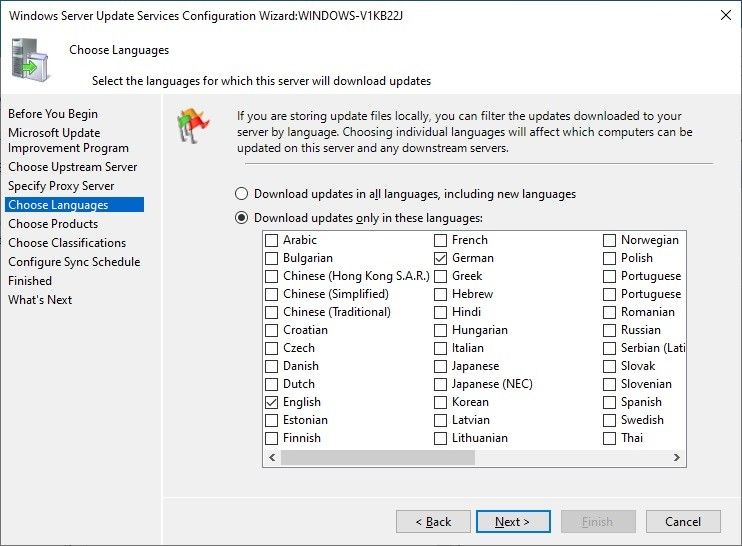742x546 pixels.
Task: Select download updates in all languages
Action: [241, 194]
